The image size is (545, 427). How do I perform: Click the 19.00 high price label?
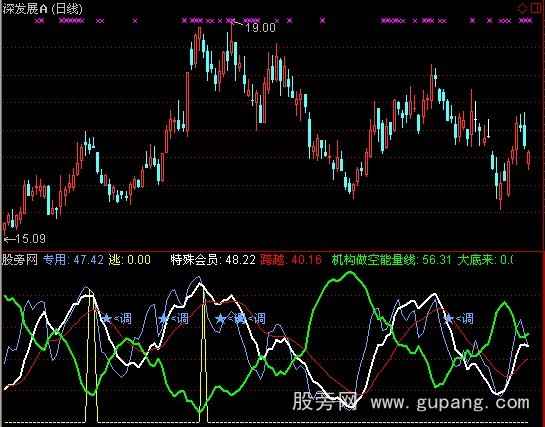[x=260, y=27]
